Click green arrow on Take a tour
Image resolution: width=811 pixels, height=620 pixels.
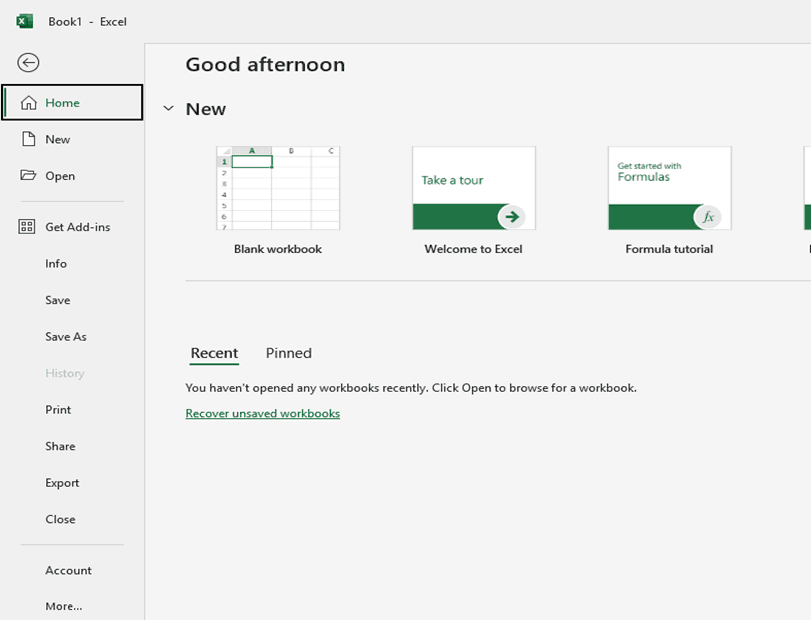point(511,216)
